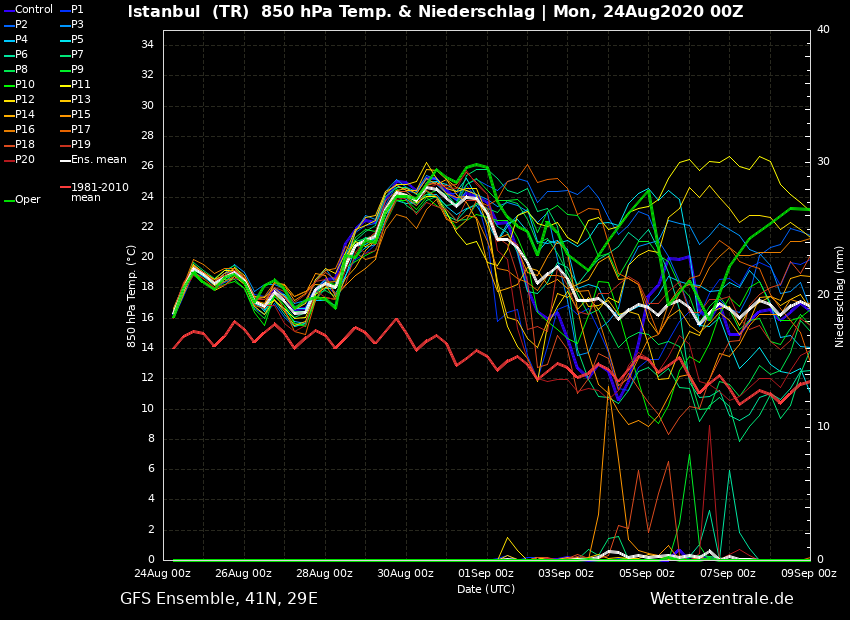This screenshot has height=620, width=850.
Task: Click the Control legend entry
Action: pyautogui.click(x=33, y=10)
